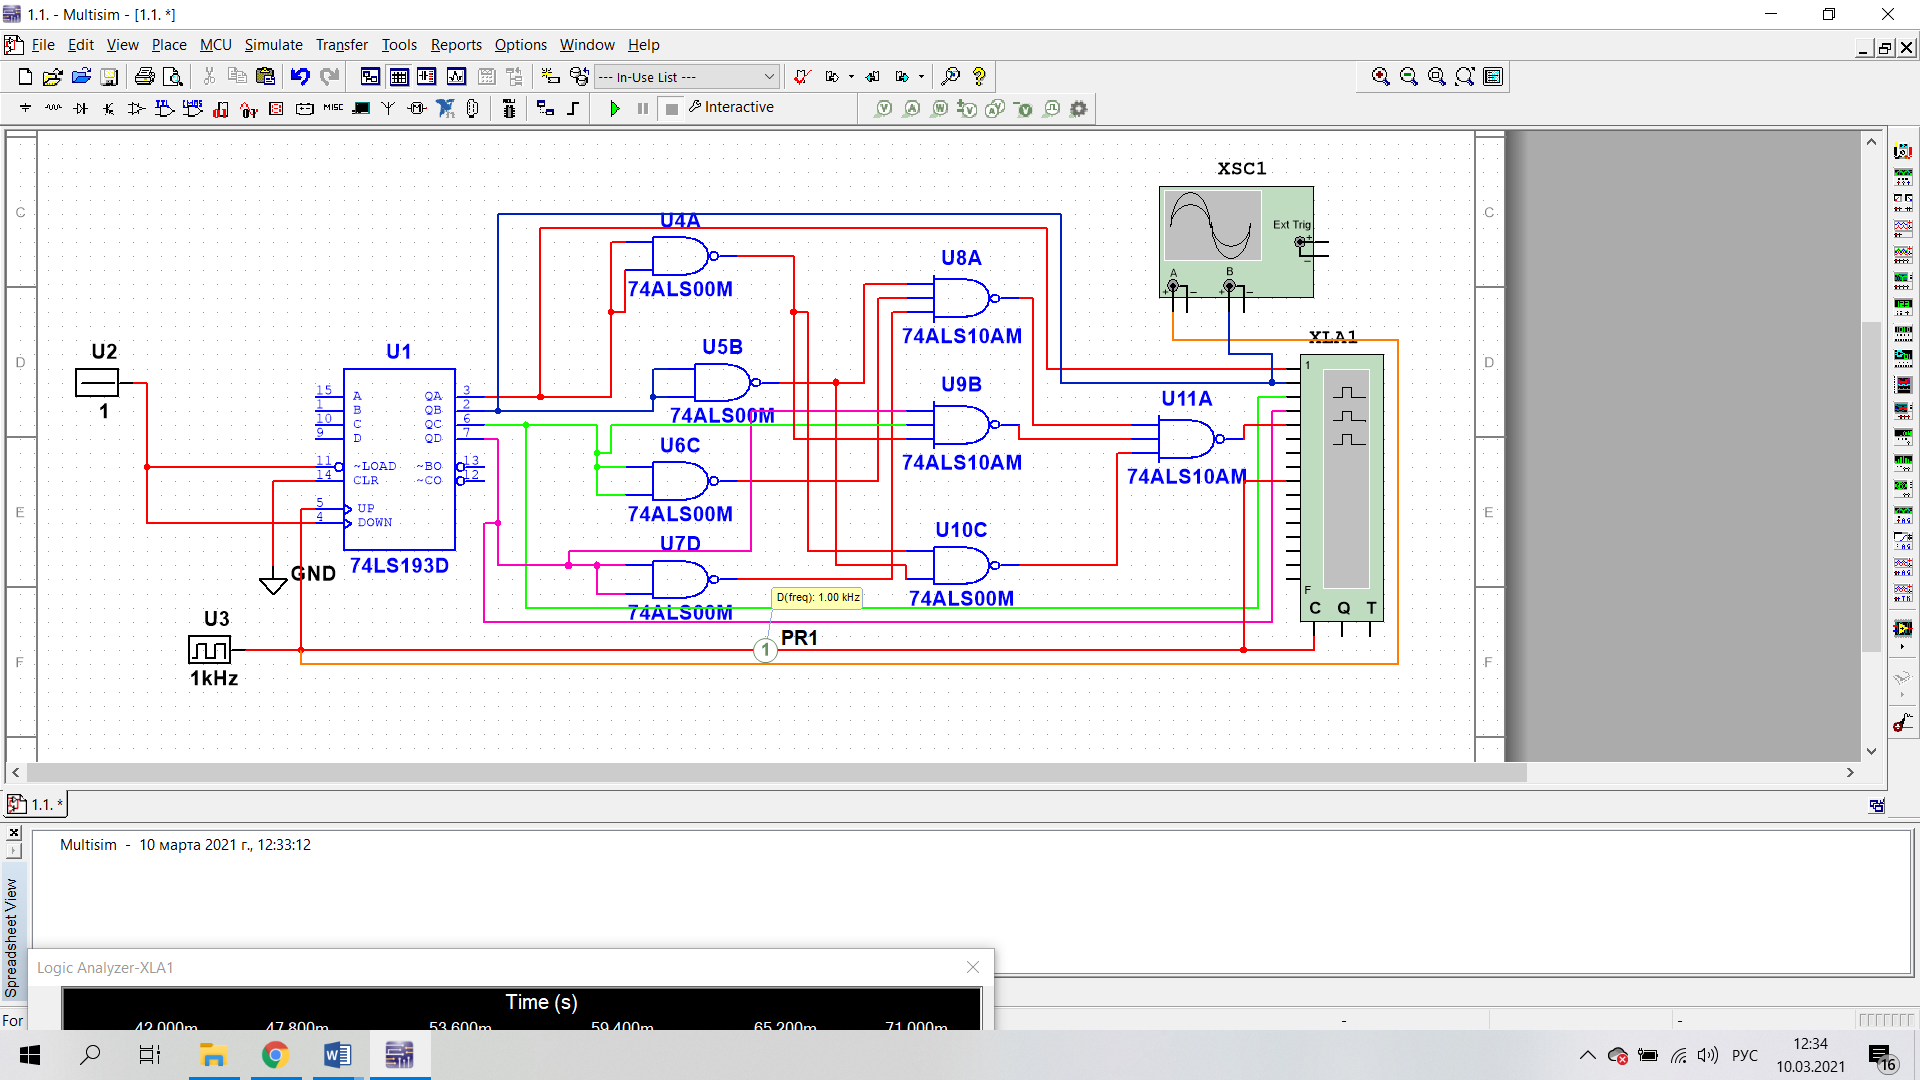
Task: Open the Grapher
Action: pyautogui.click(x=457, y=77)
